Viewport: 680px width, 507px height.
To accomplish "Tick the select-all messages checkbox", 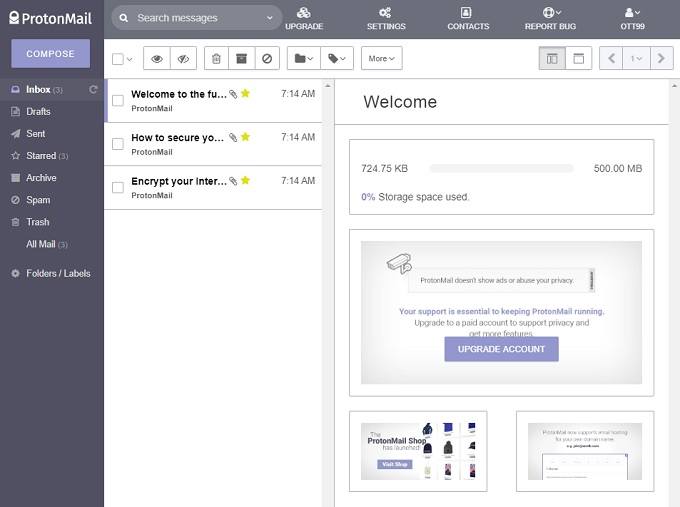I will (118, 59).
